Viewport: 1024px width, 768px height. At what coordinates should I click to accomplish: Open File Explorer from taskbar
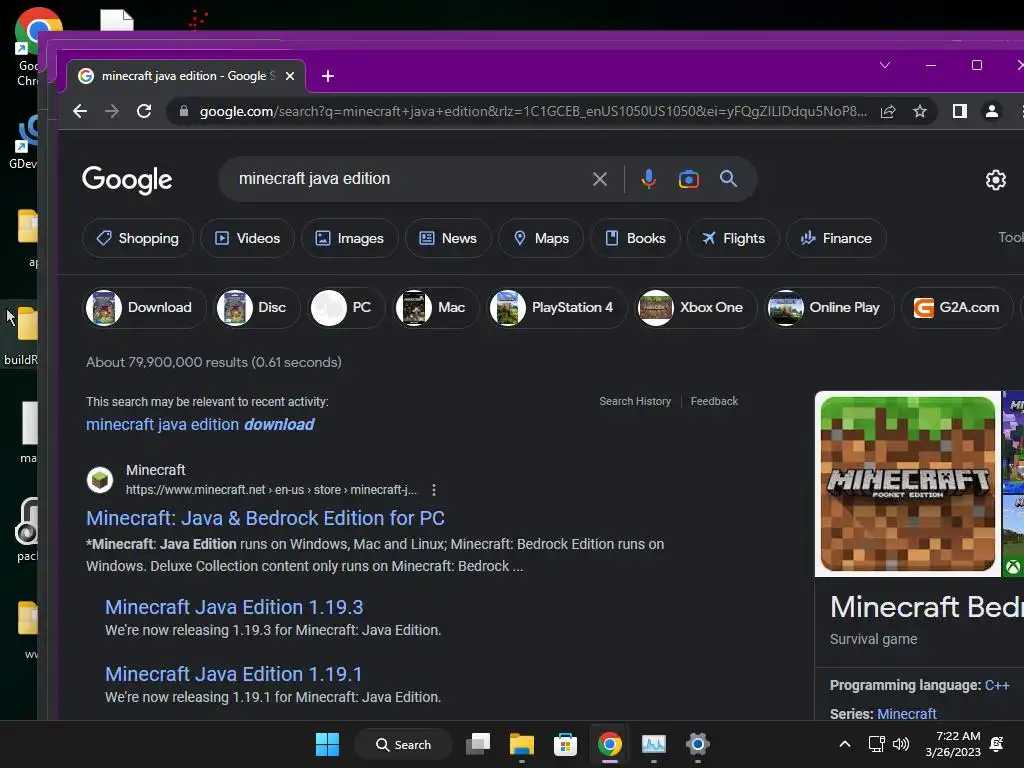coord(522,744)
